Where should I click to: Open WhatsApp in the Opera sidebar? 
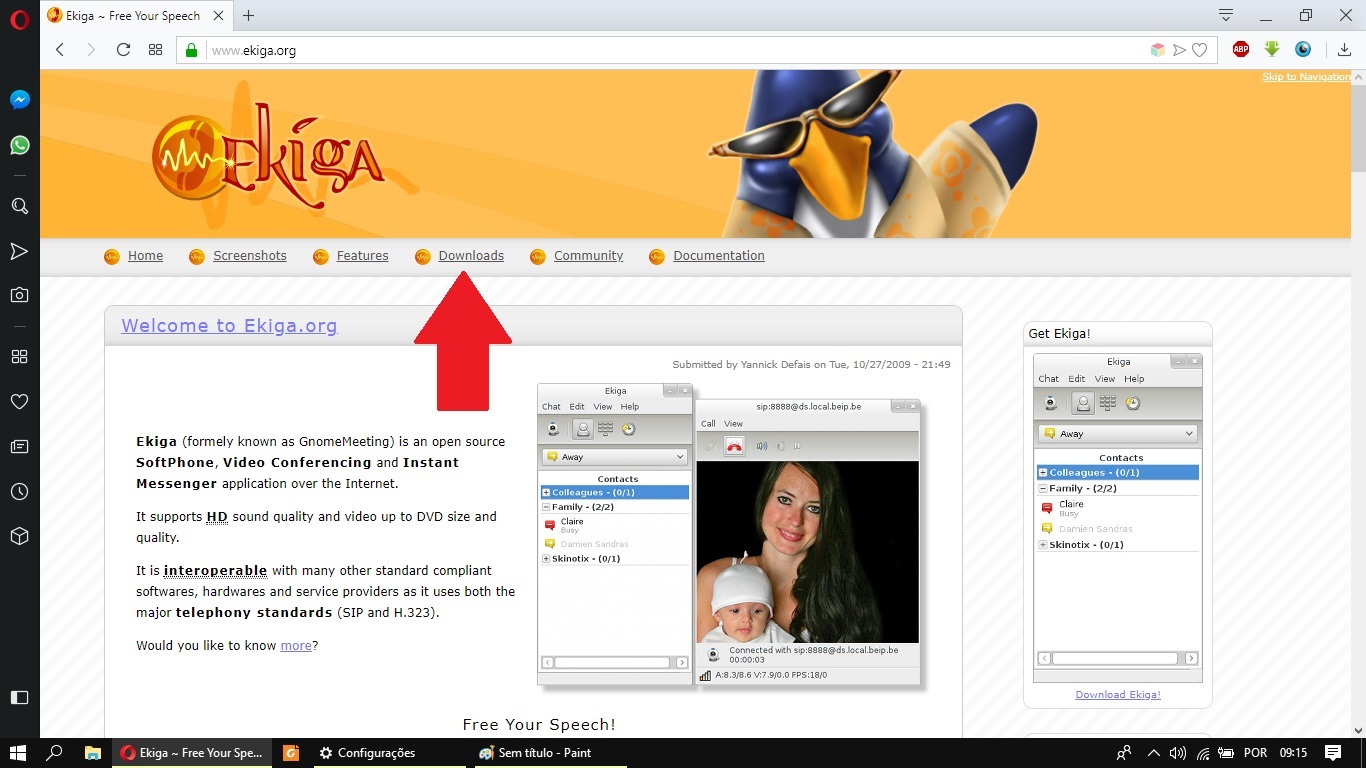click(x=19, y=146)
